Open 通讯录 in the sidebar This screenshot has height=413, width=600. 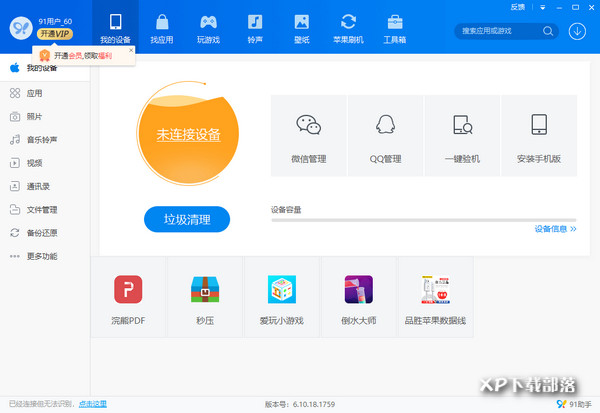[45, 186]
